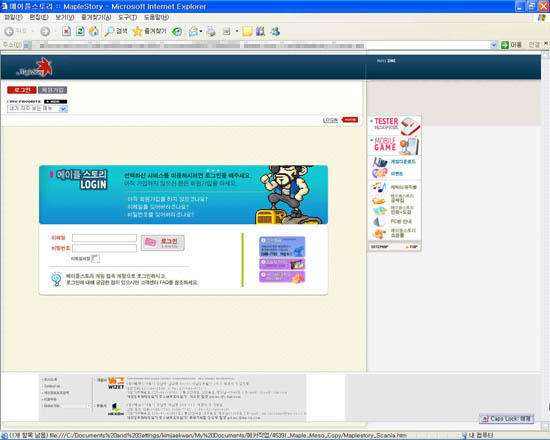Click the pink-ticket 로그인 submit button
The image size is (550, 440).
pos(162,243)
